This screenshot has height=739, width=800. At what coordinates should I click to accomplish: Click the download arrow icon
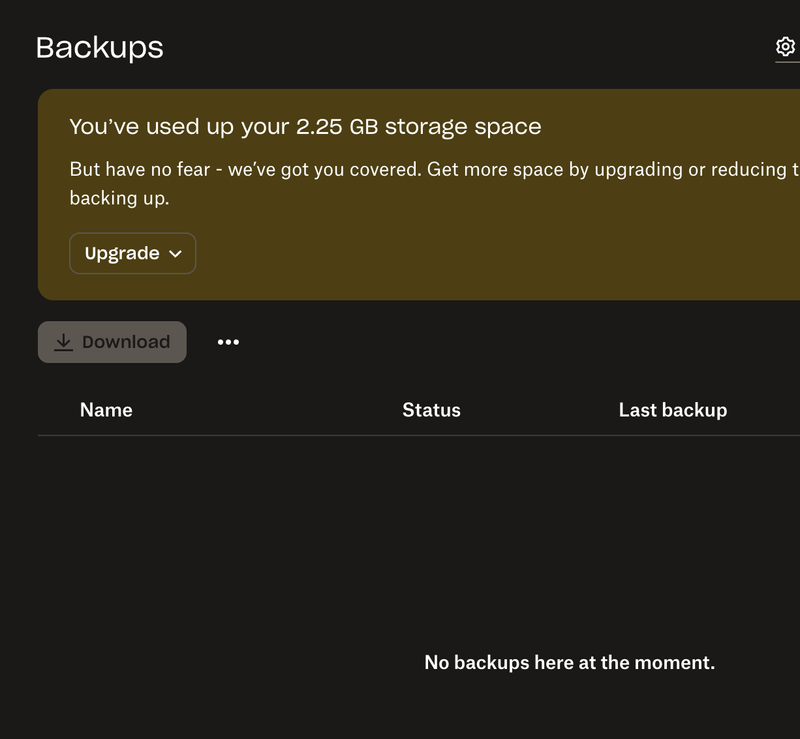pos(63,342)
